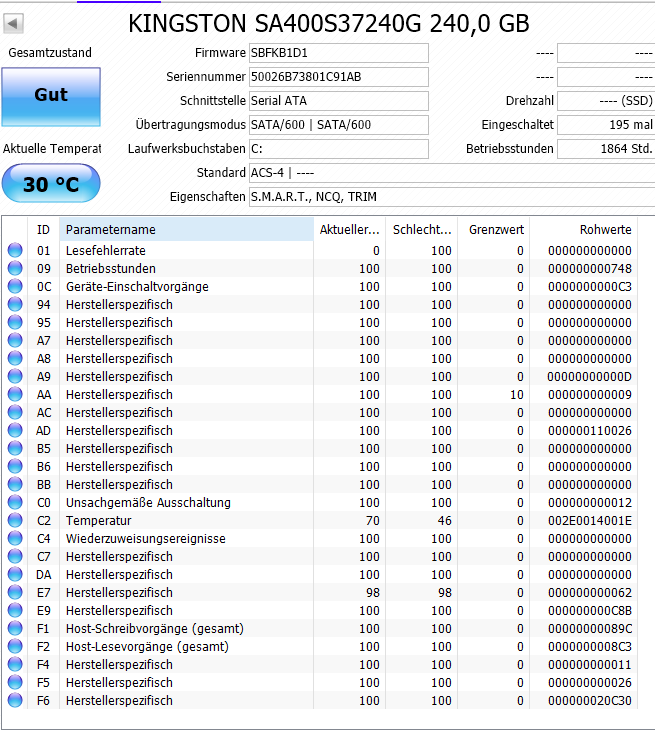This screenshot has width=655, height=730.
Task: Select the Geräte-Einschaltvorgänge parameter name
Action: click(137, 287)
